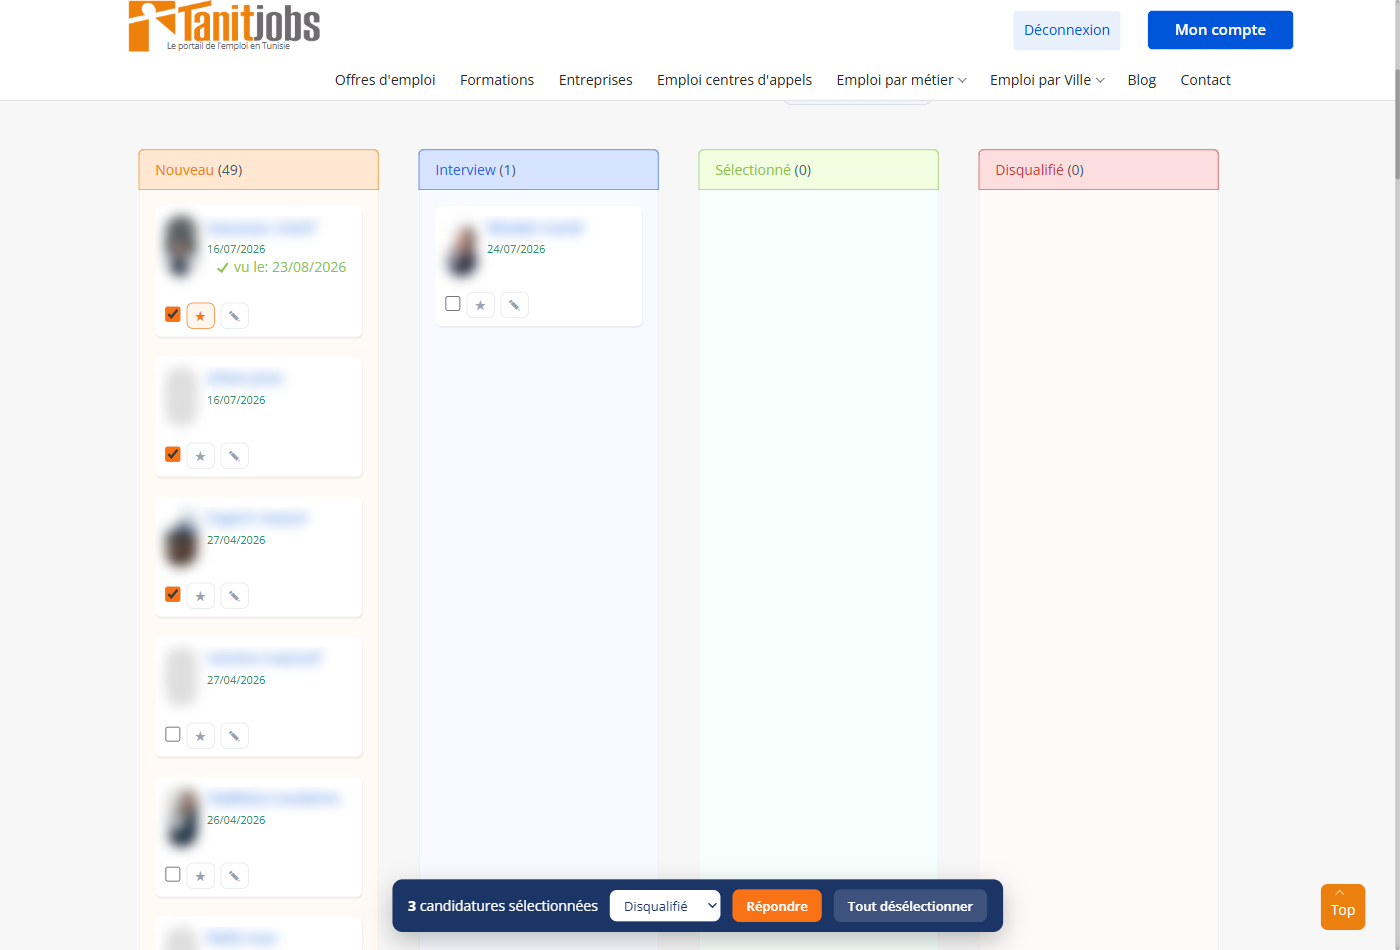Expand Emploi par Ville menu
1400x950 pixels.
coord(1047,80)
